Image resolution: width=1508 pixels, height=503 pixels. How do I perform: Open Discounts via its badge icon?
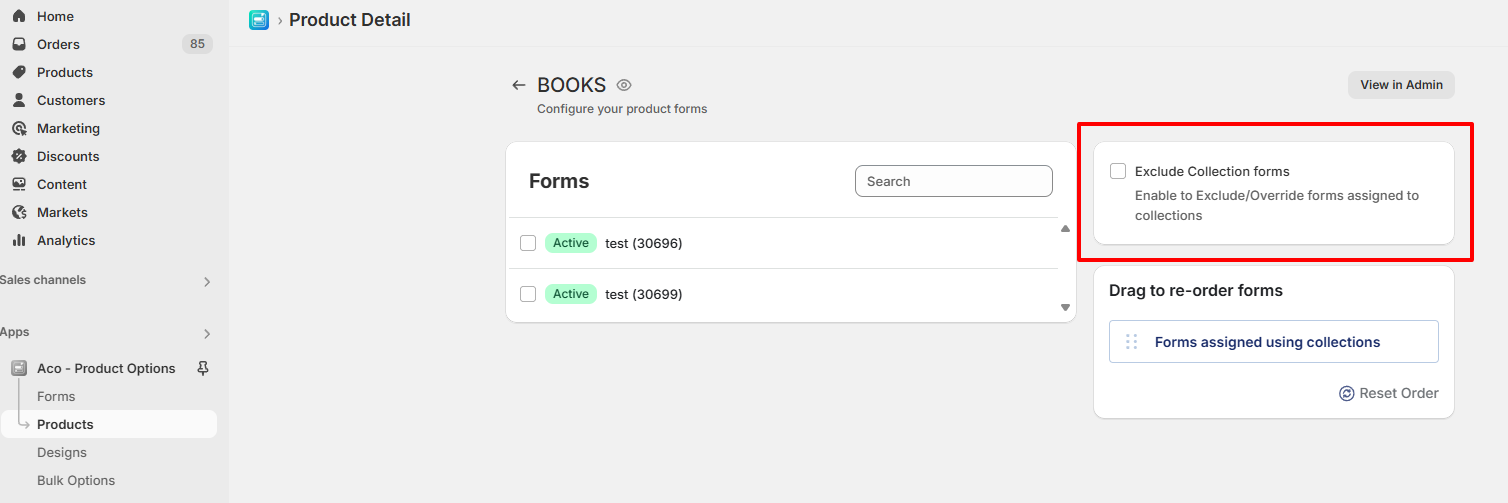coord(19,156)
